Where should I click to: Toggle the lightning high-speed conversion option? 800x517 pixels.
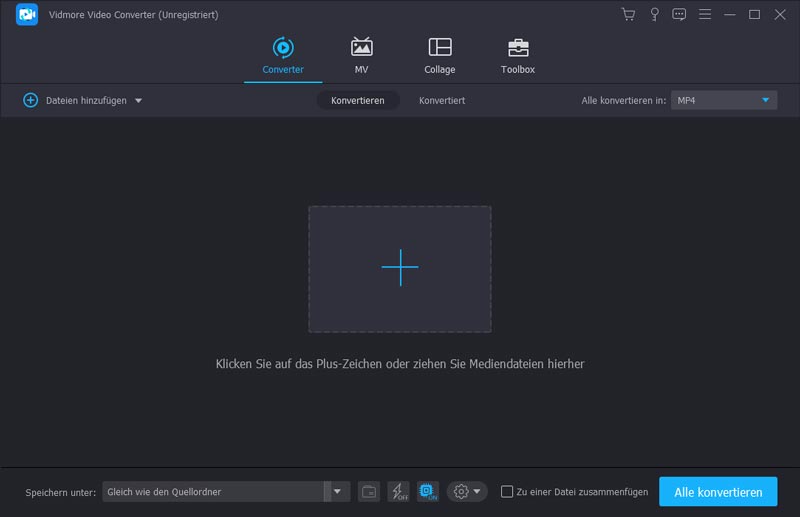[x=398, y=491]
